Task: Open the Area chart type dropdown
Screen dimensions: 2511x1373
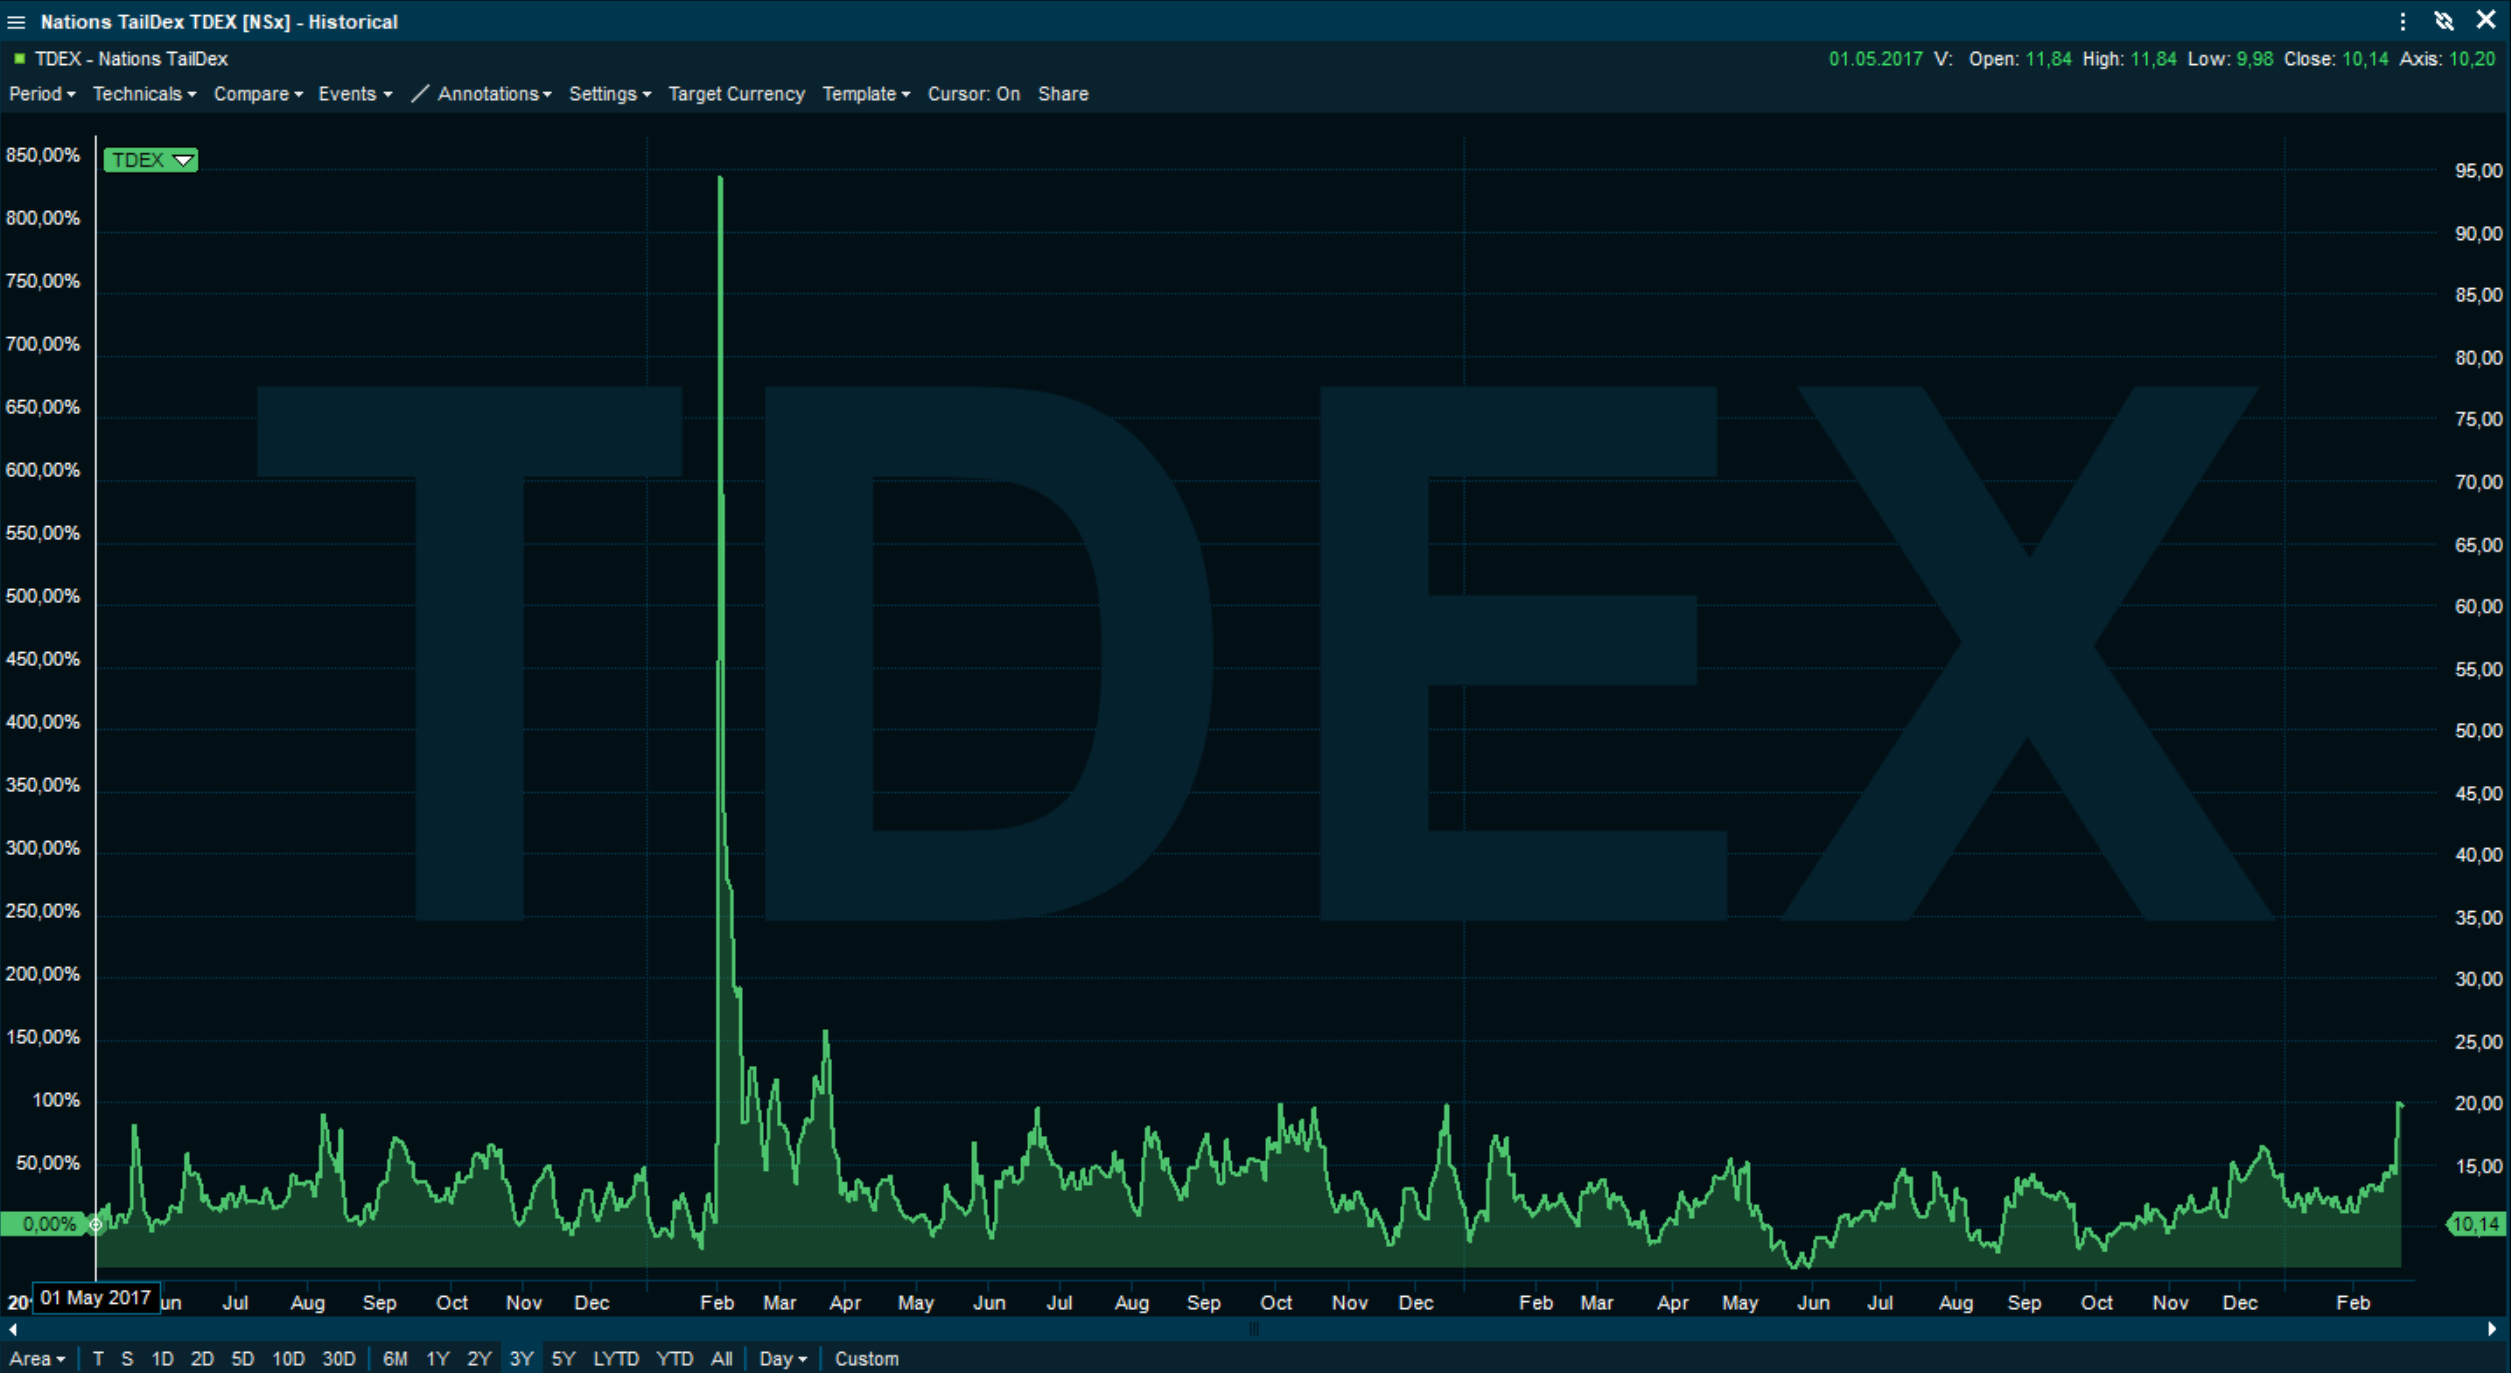Action: click(x=37, y=1359)
